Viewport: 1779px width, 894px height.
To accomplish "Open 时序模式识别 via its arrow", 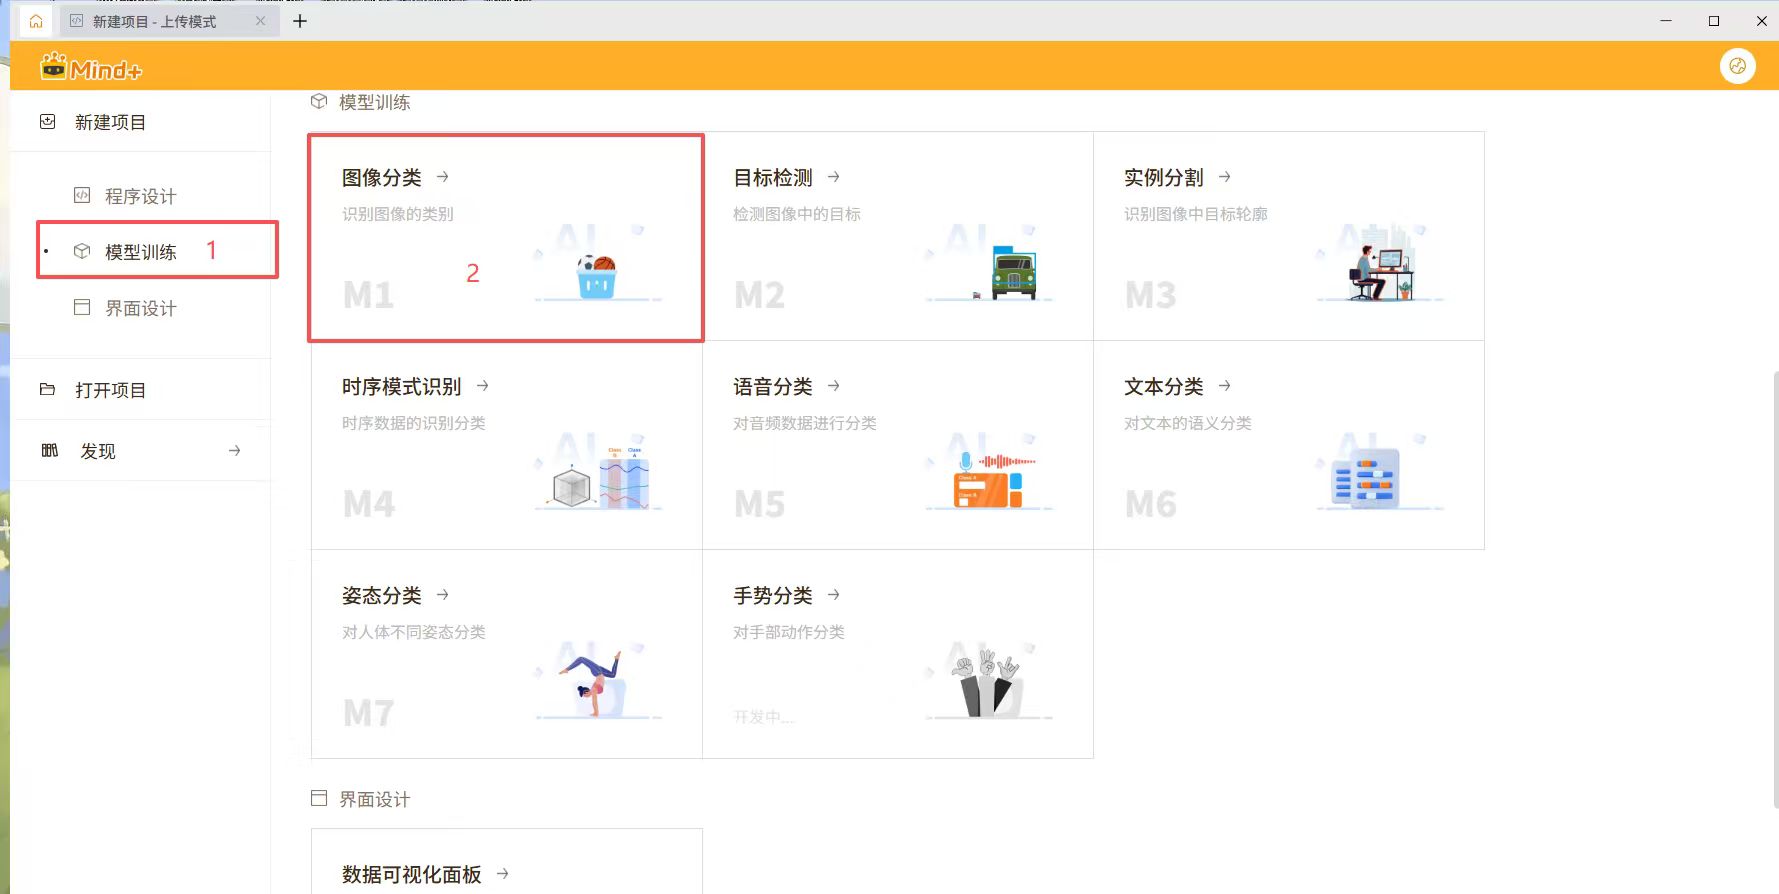I will click(483, 386).
